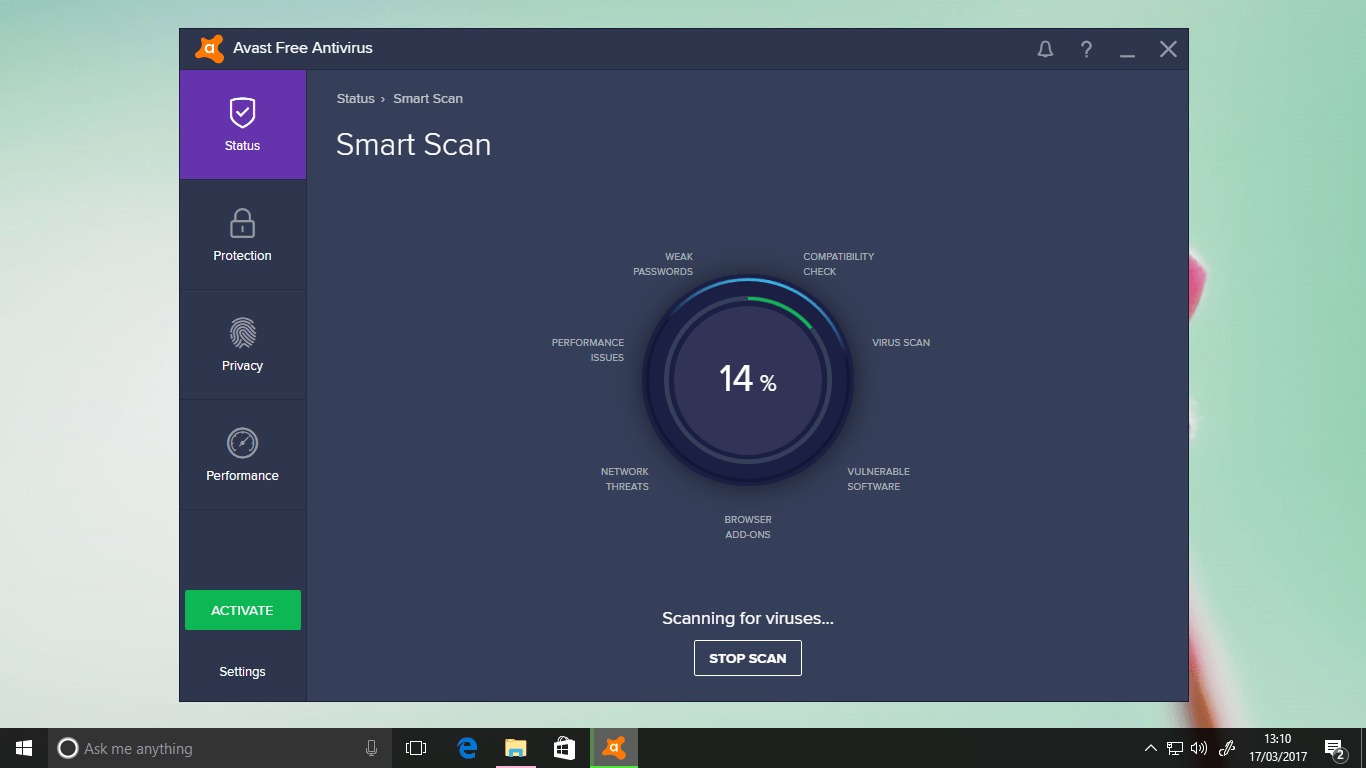Select the Avast icon on the taskbar

[613, 747]
